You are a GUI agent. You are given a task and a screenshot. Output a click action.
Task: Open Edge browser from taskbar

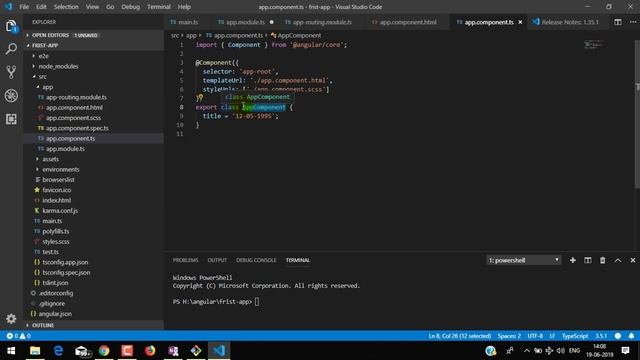[x=58, y=351]
